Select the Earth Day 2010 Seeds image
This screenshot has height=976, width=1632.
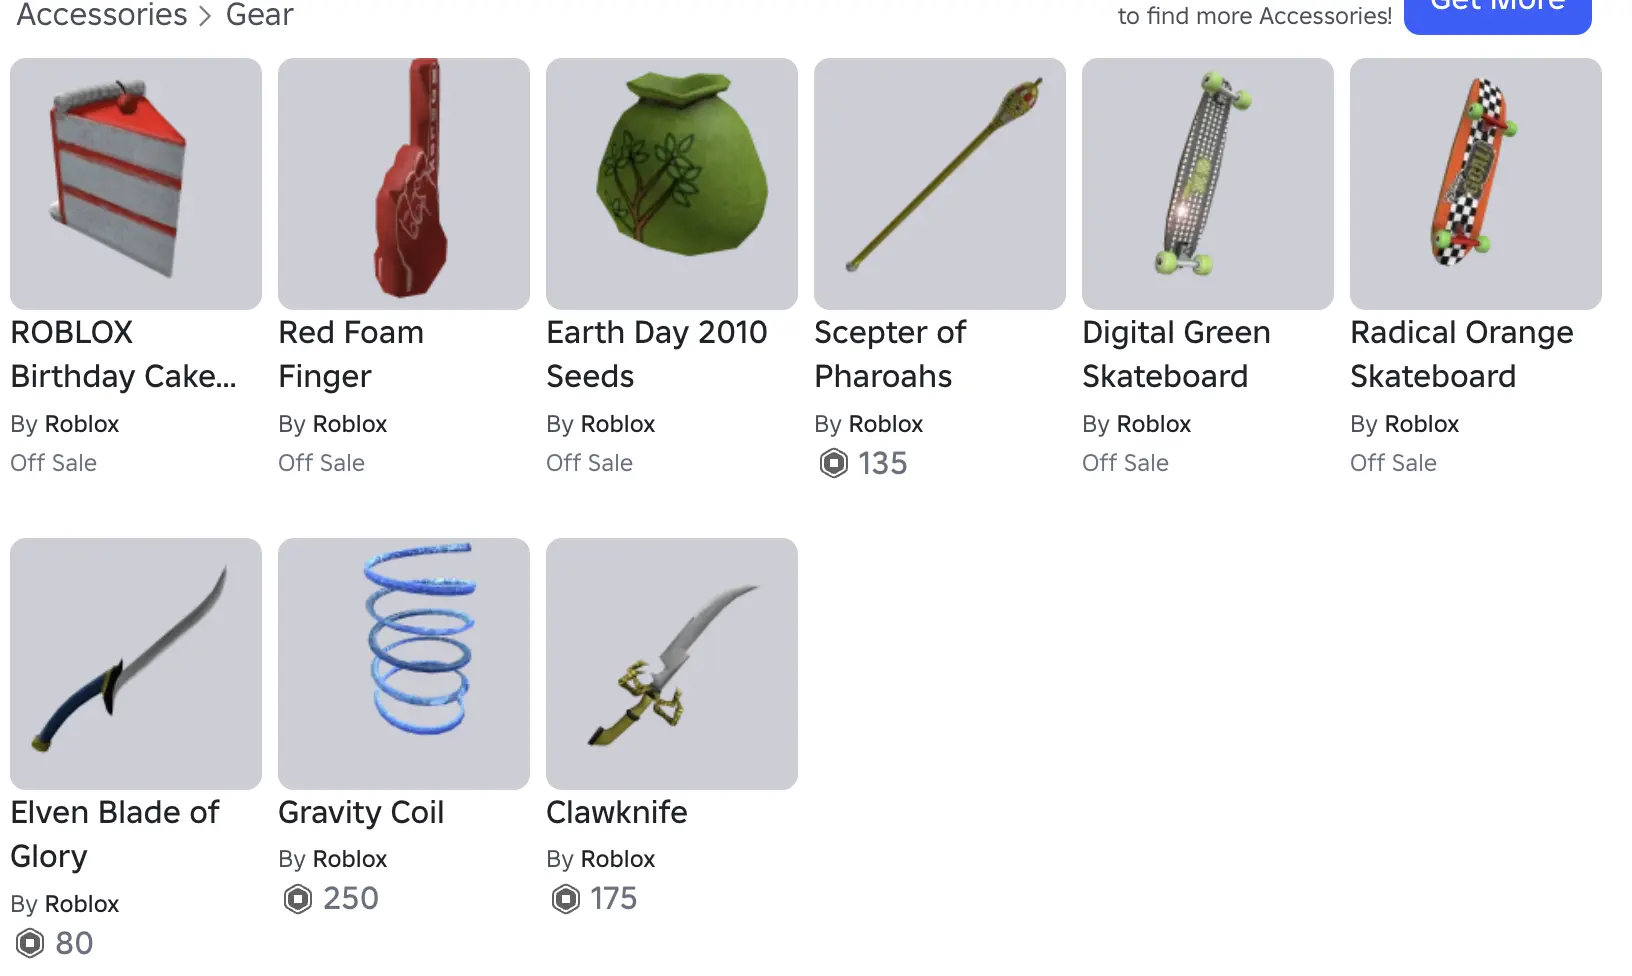tap(672, 184)
